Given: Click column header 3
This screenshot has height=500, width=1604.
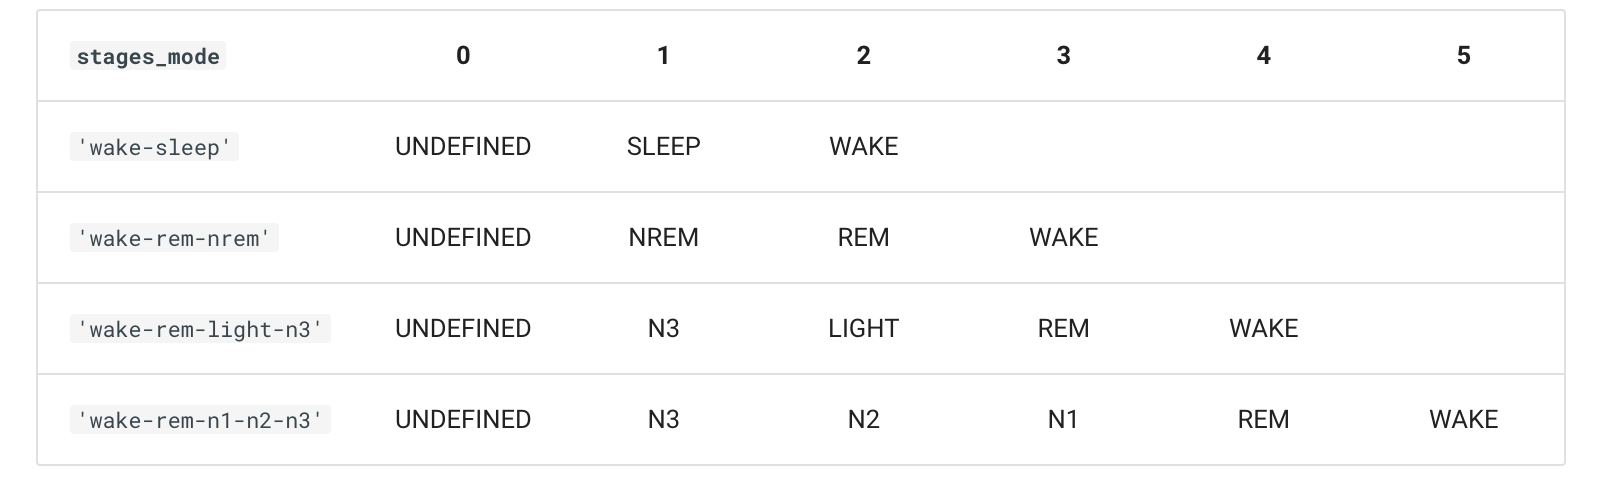Looking at the screenshot, I should tap(1063, 56).
